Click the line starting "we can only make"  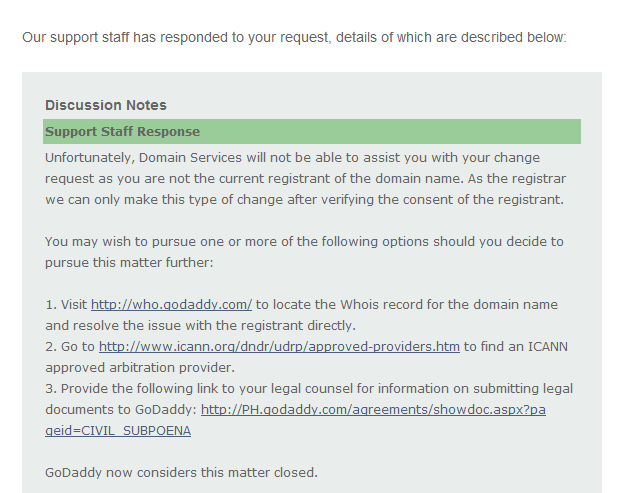(304, 200)
